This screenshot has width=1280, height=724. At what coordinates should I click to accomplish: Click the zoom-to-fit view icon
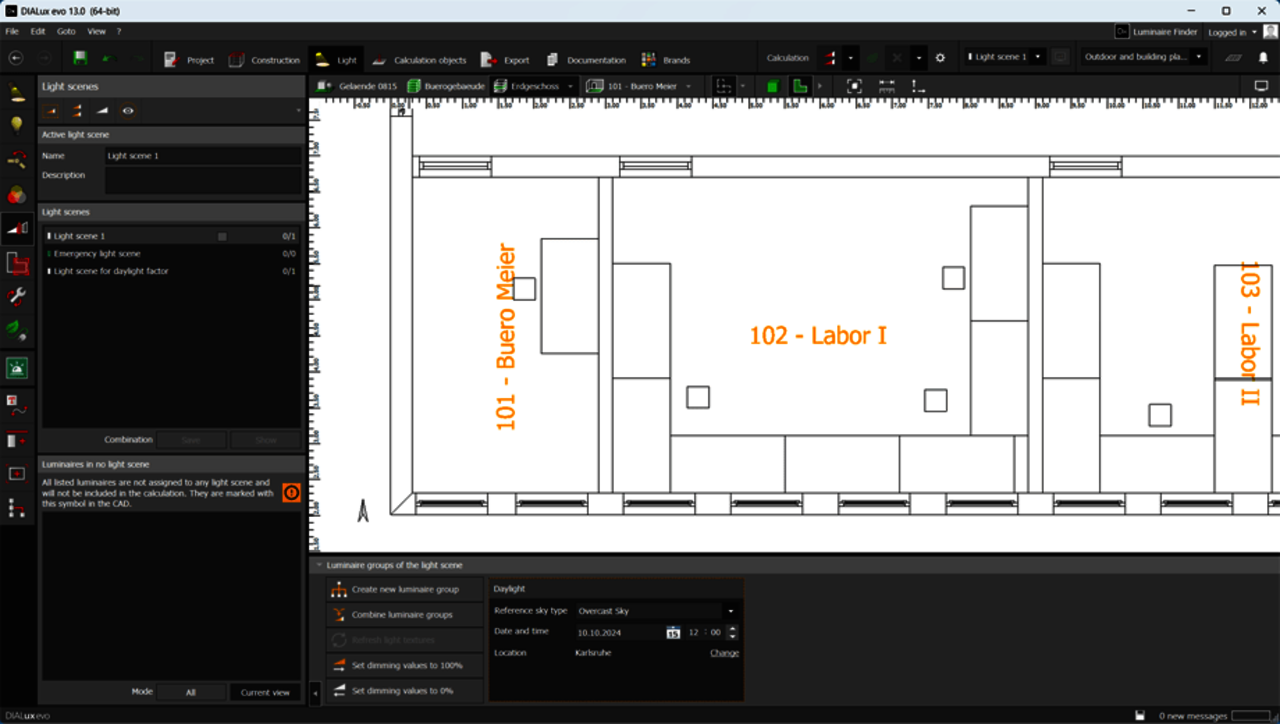pyautogui.click(x=854, y=87)
